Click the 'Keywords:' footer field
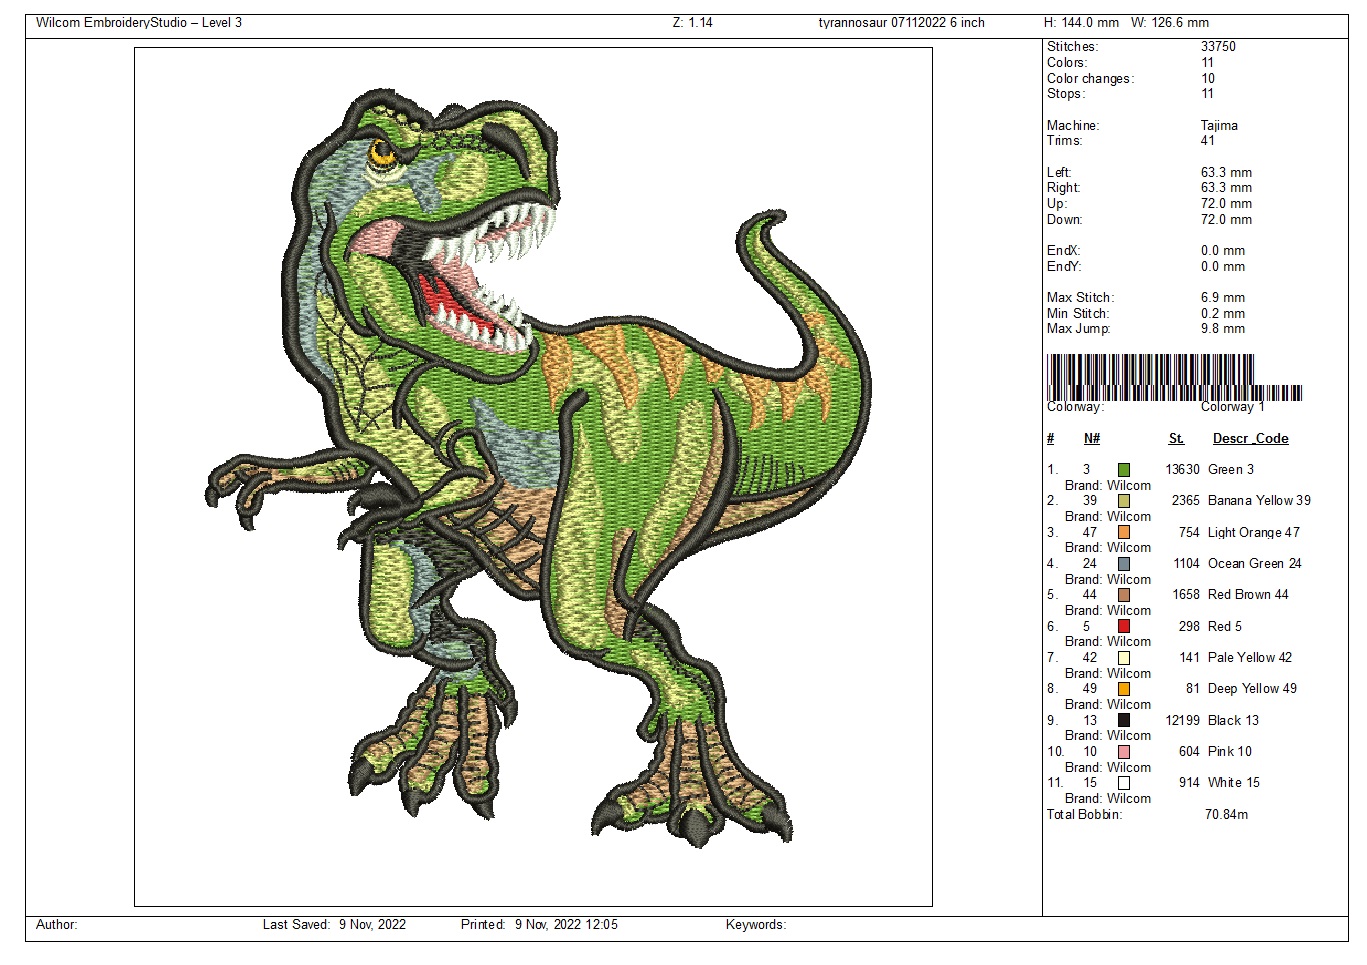Viewport: 1367px width, 965px height. point(756,925)
